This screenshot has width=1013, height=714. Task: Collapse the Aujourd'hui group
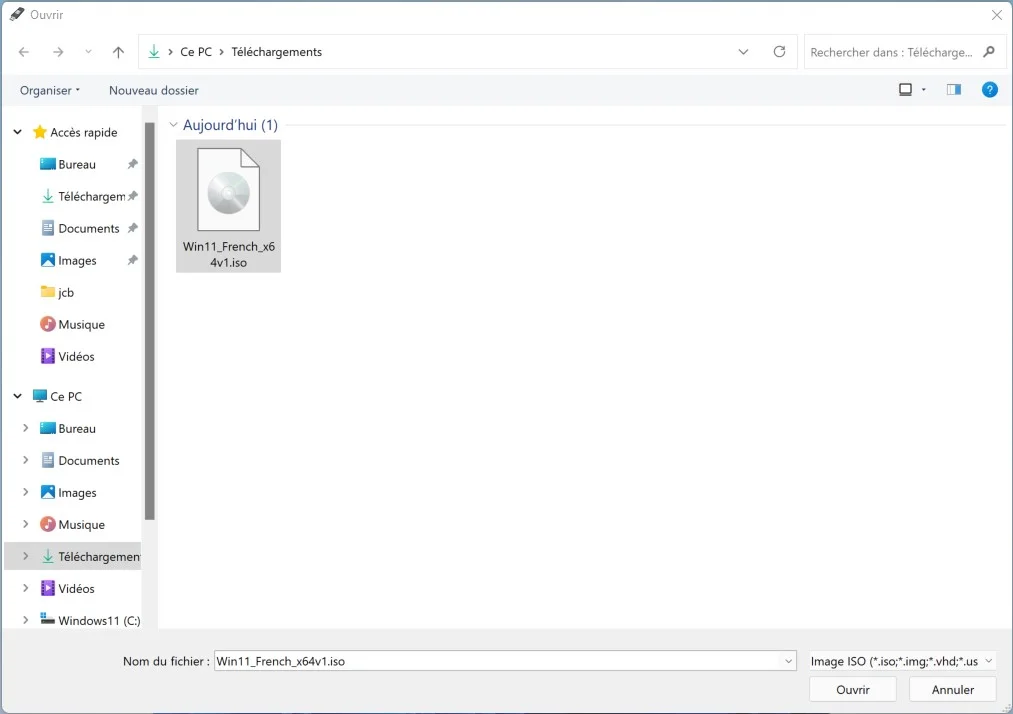tap(173, 124)
